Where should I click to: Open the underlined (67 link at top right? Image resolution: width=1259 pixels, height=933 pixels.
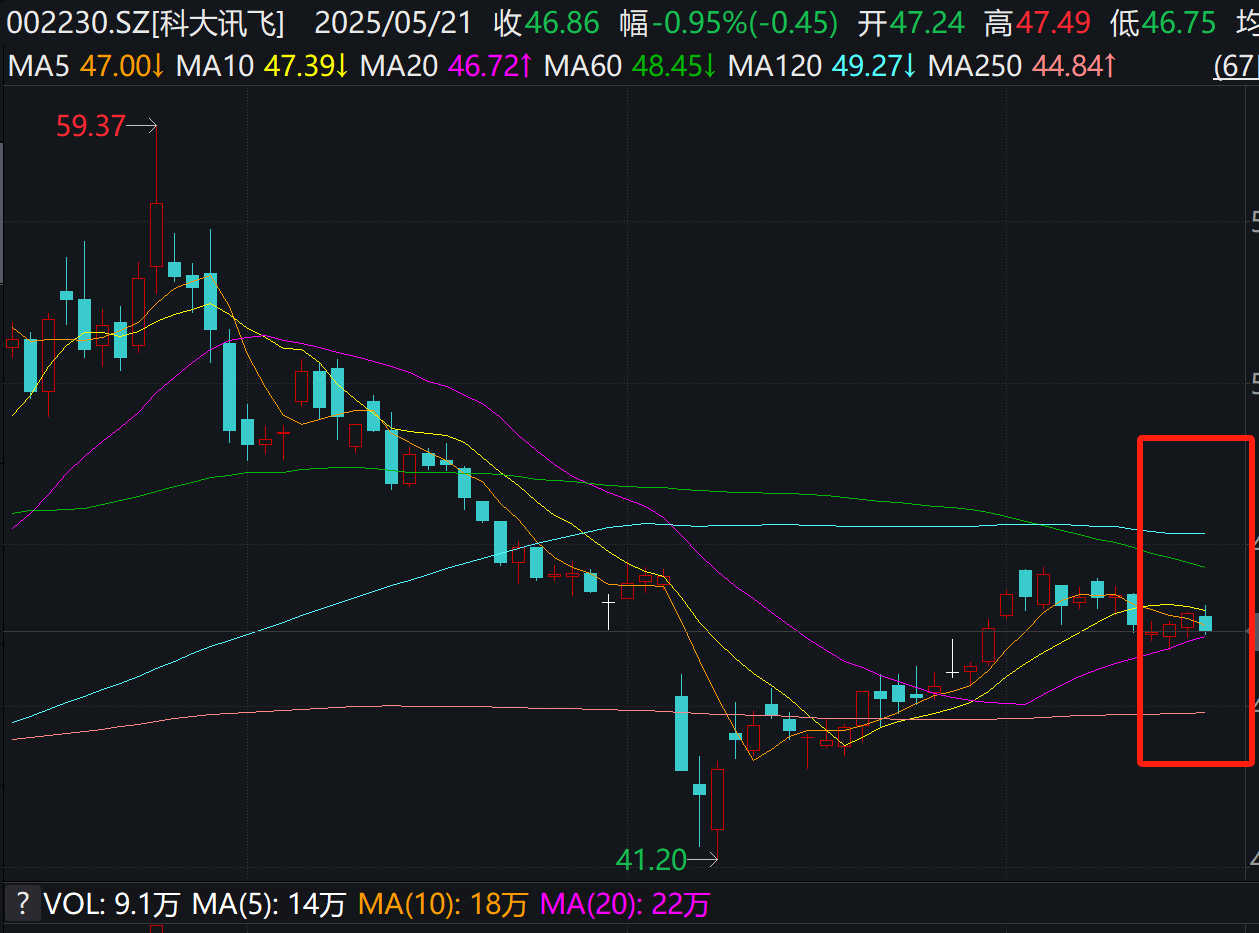pos(1235,67)
